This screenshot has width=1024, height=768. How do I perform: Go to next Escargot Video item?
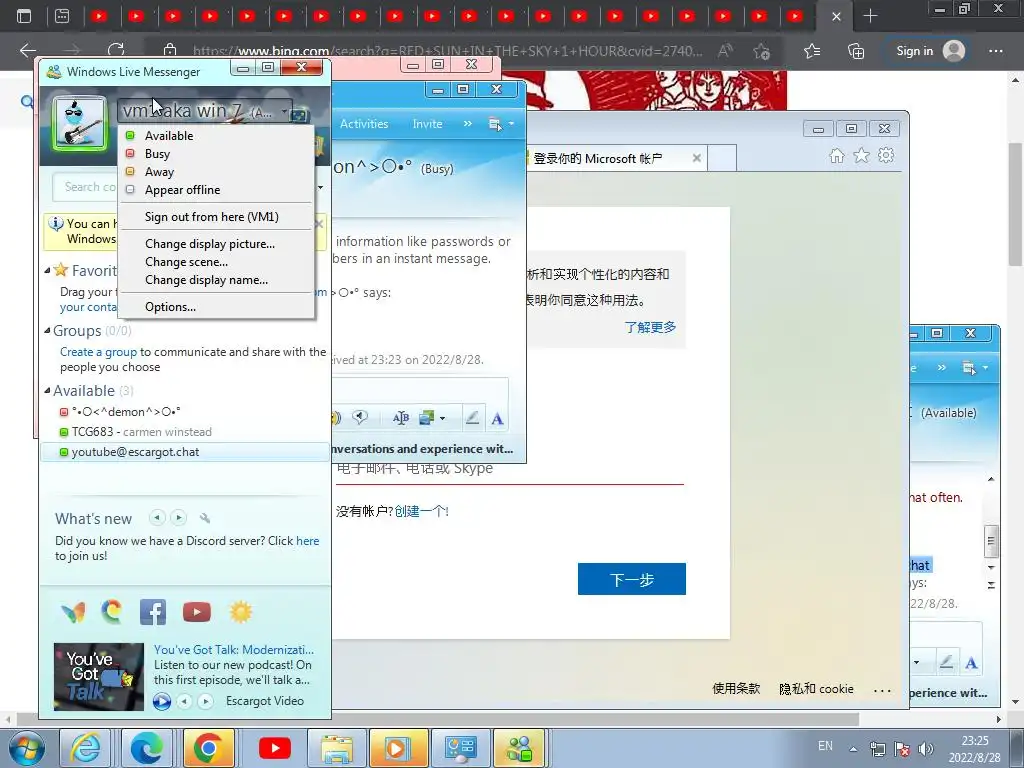[205, 701]
